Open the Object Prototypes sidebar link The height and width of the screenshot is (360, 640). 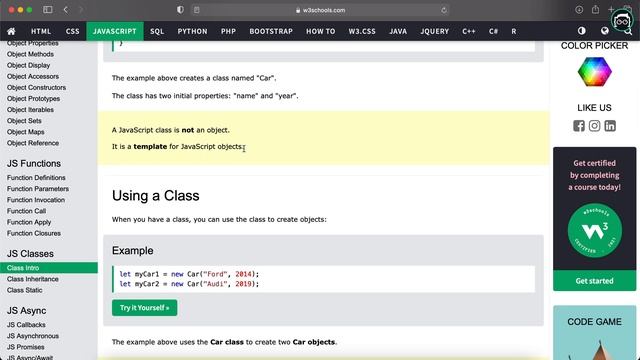coord(33,98)
